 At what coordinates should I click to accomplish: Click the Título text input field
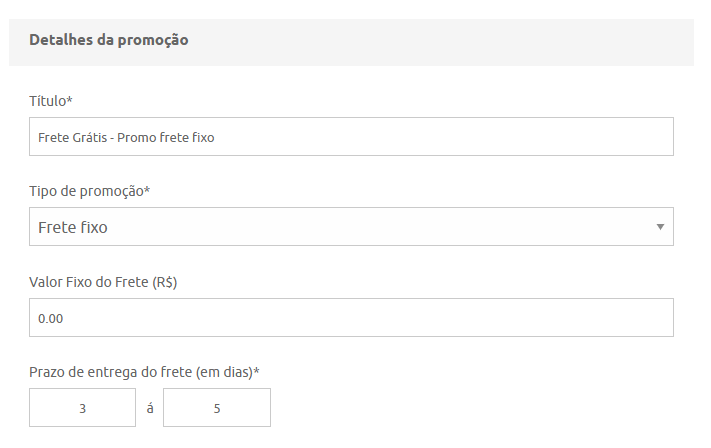click(x=350, y=137)
